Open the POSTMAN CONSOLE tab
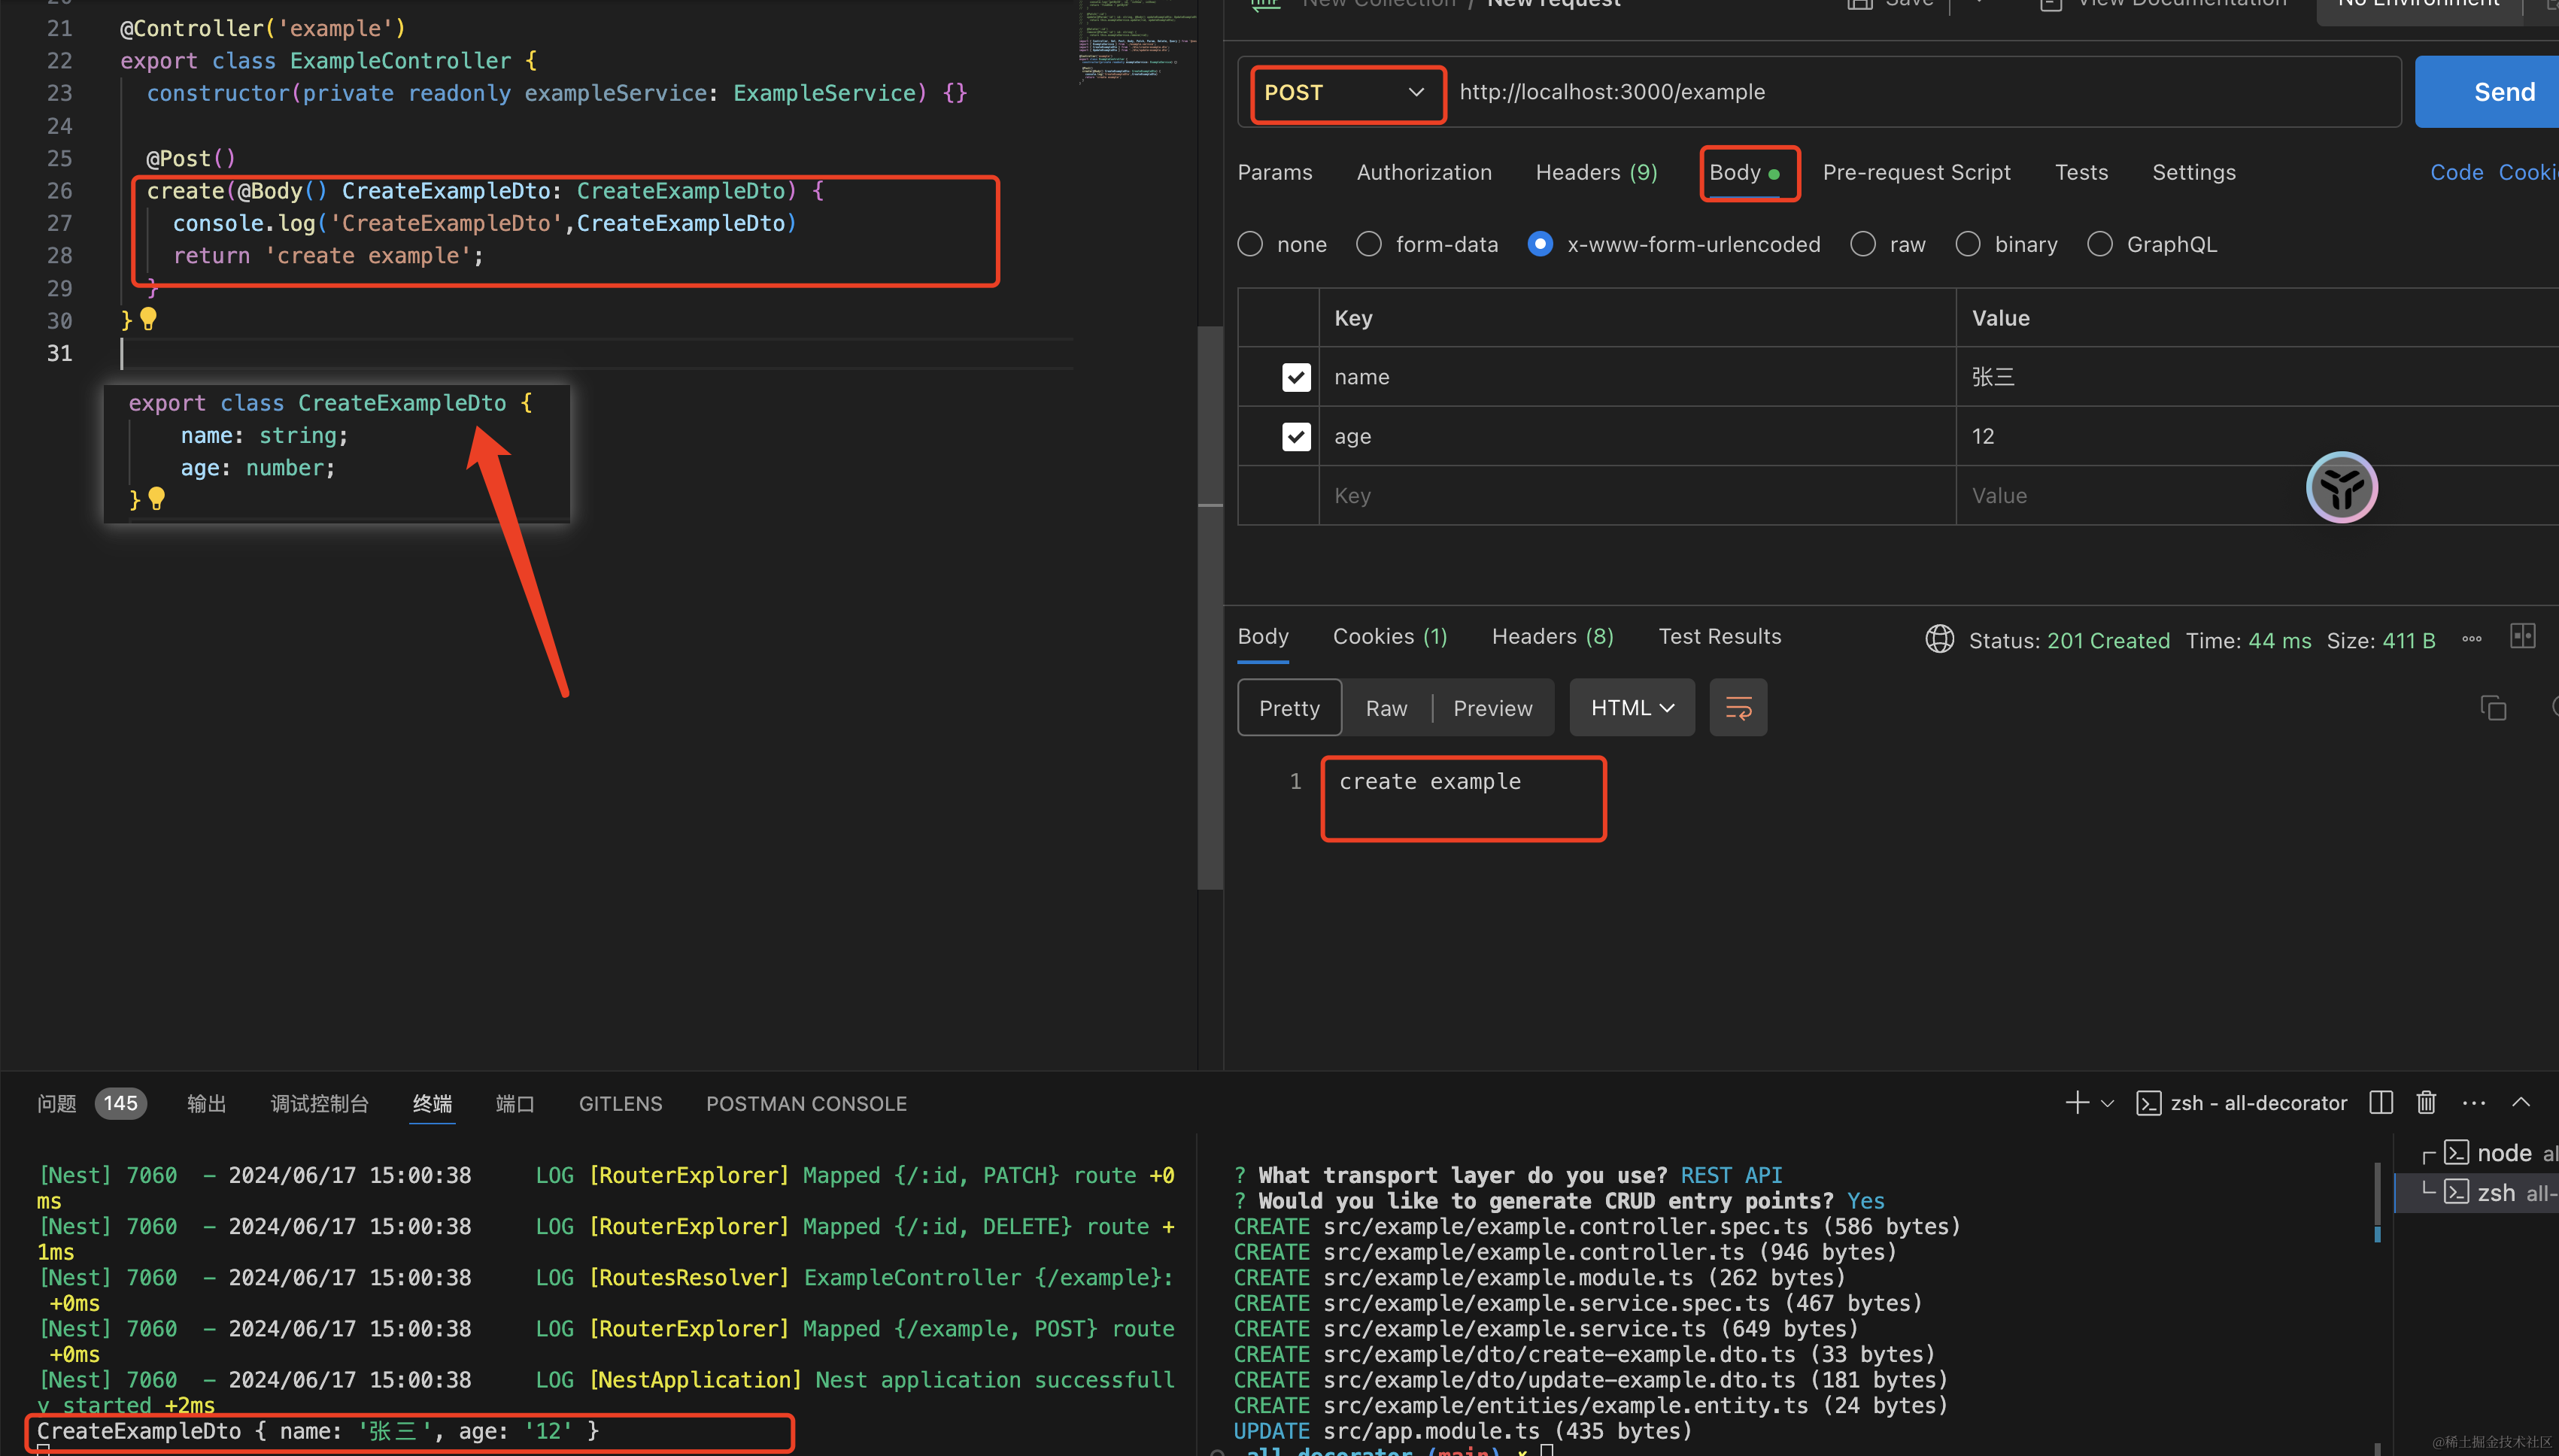This screenshot has width=2559, height=1456. 806,1104
